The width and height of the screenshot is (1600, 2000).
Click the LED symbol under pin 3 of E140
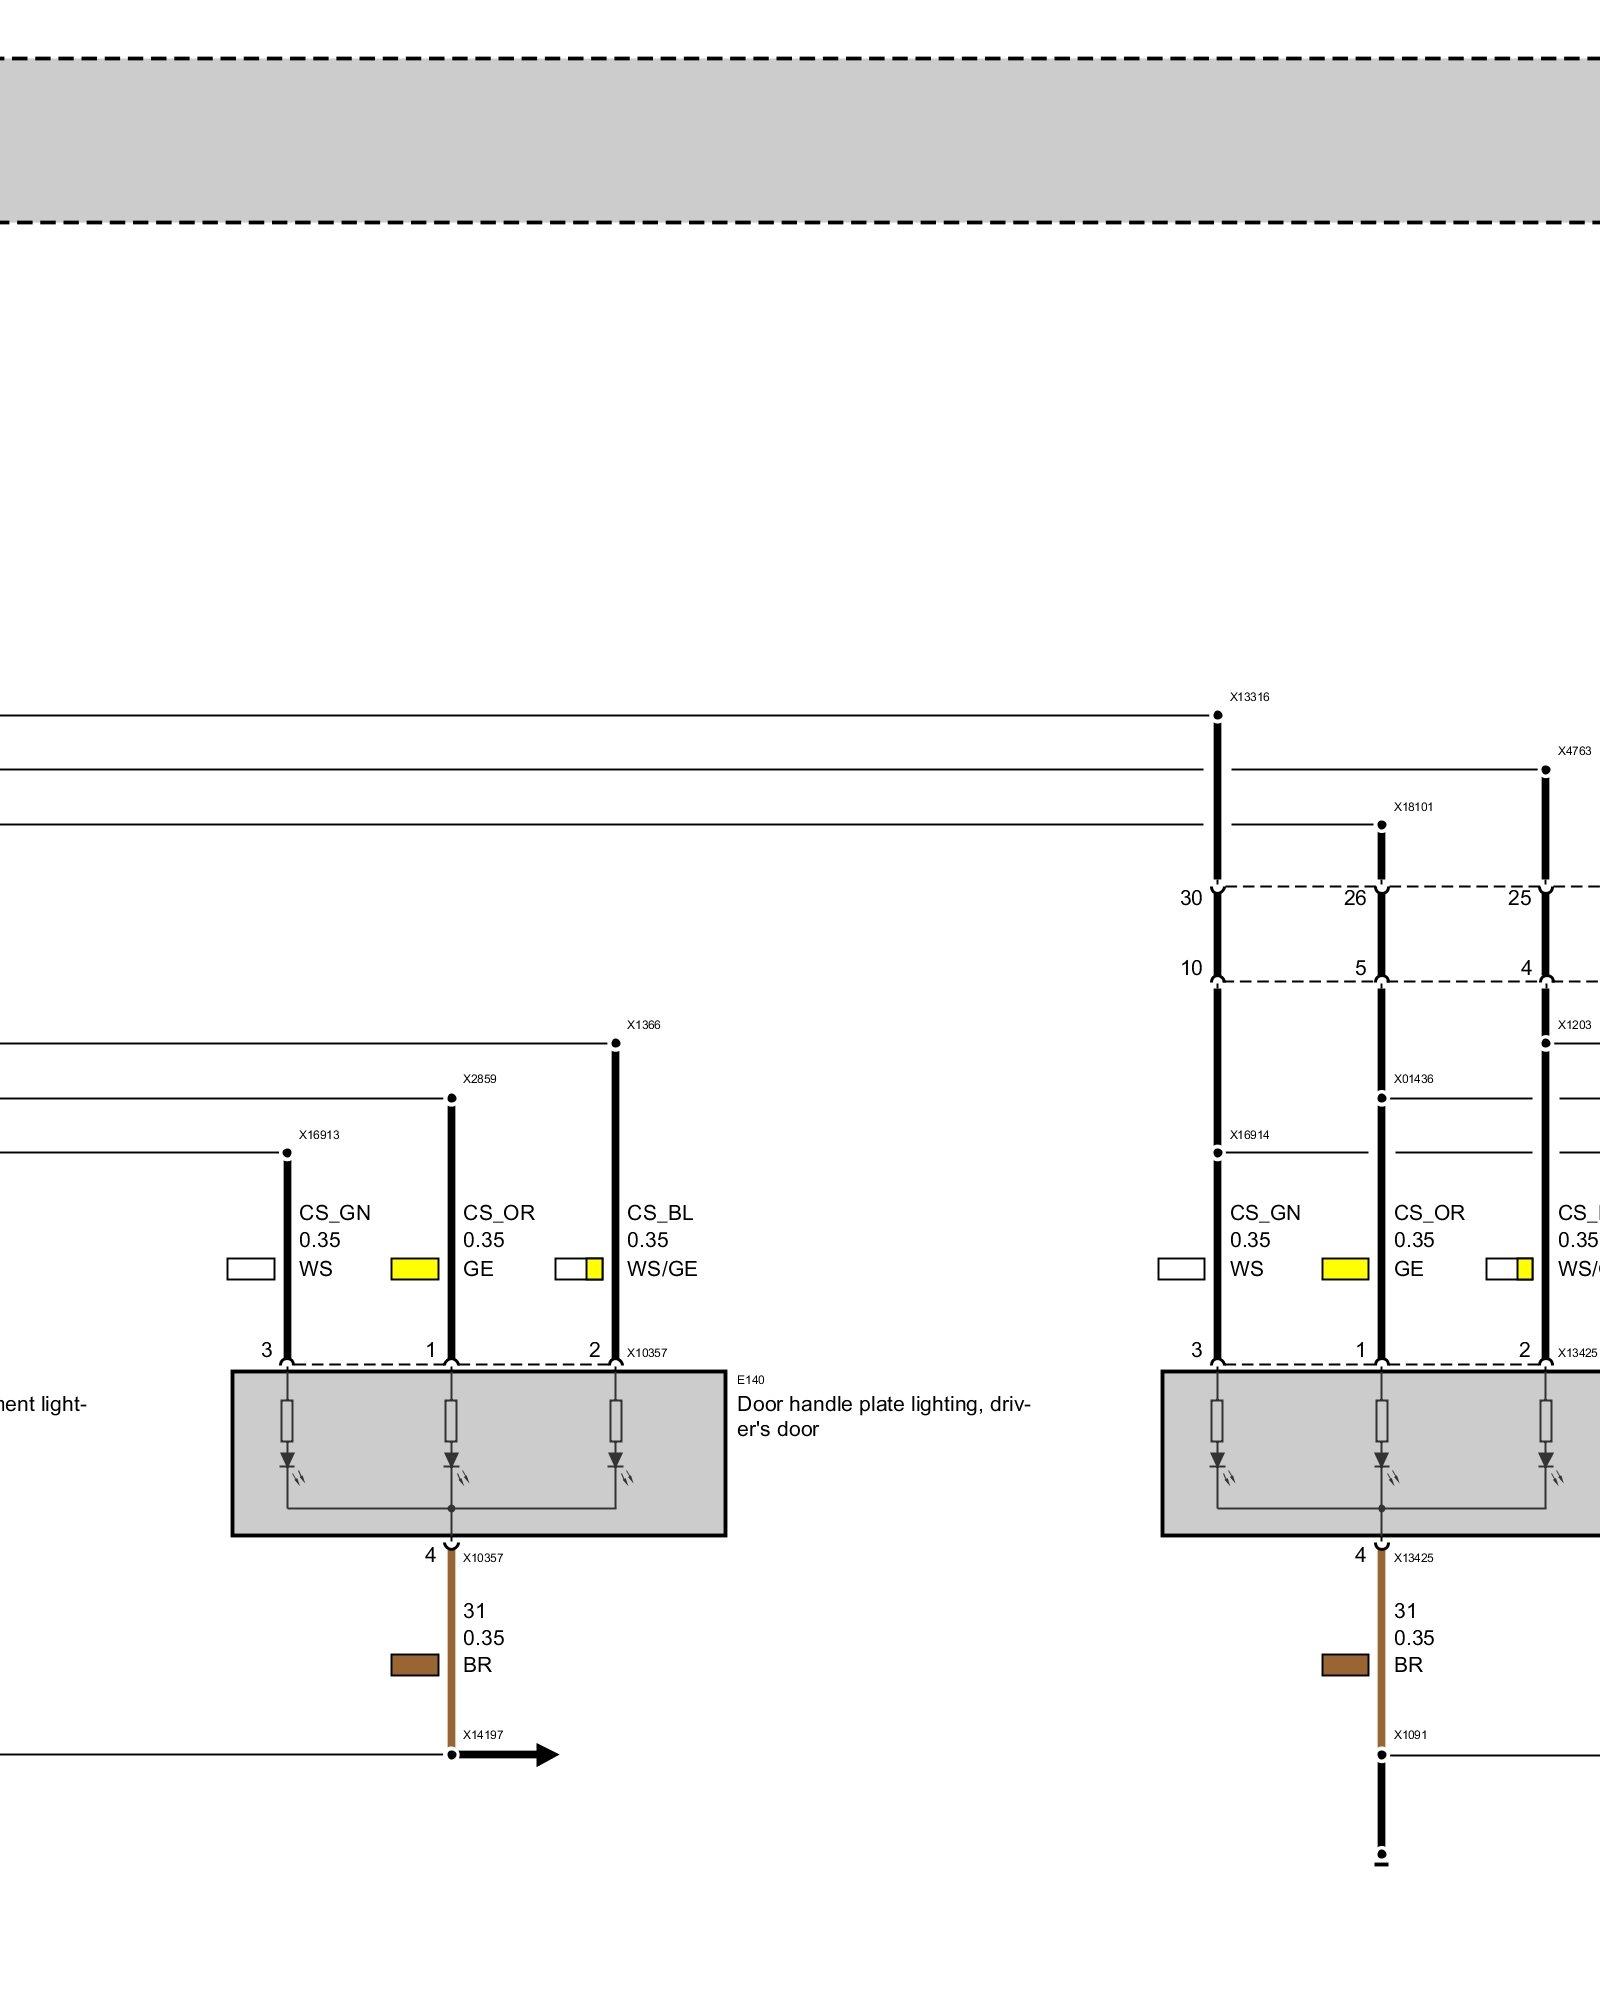(290, 1468)
